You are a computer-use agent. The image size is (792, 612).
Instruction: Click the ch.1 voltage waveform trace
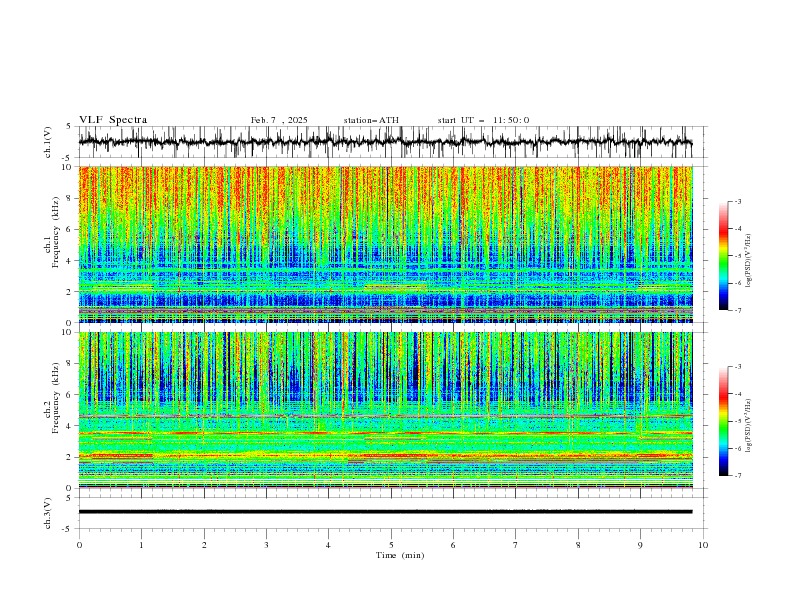click(x=386, y=142)
